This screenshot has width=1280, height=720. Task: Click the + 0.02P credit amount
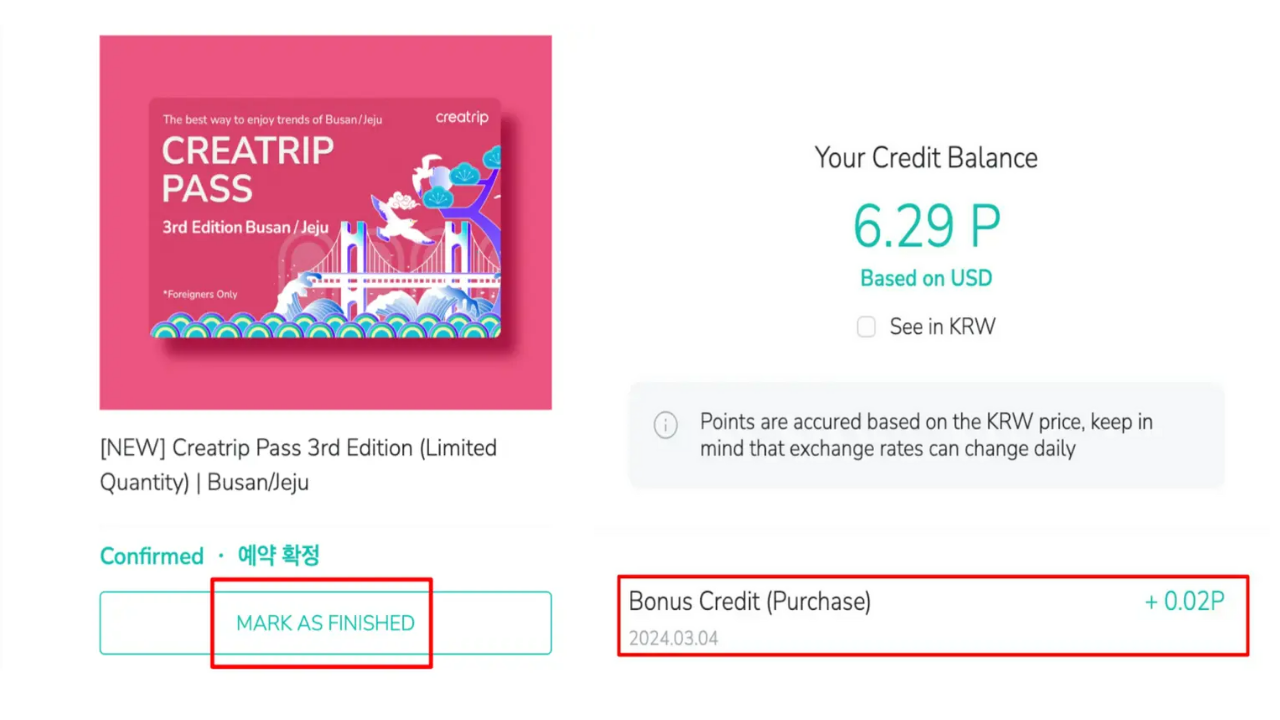tap(1184, 602)
